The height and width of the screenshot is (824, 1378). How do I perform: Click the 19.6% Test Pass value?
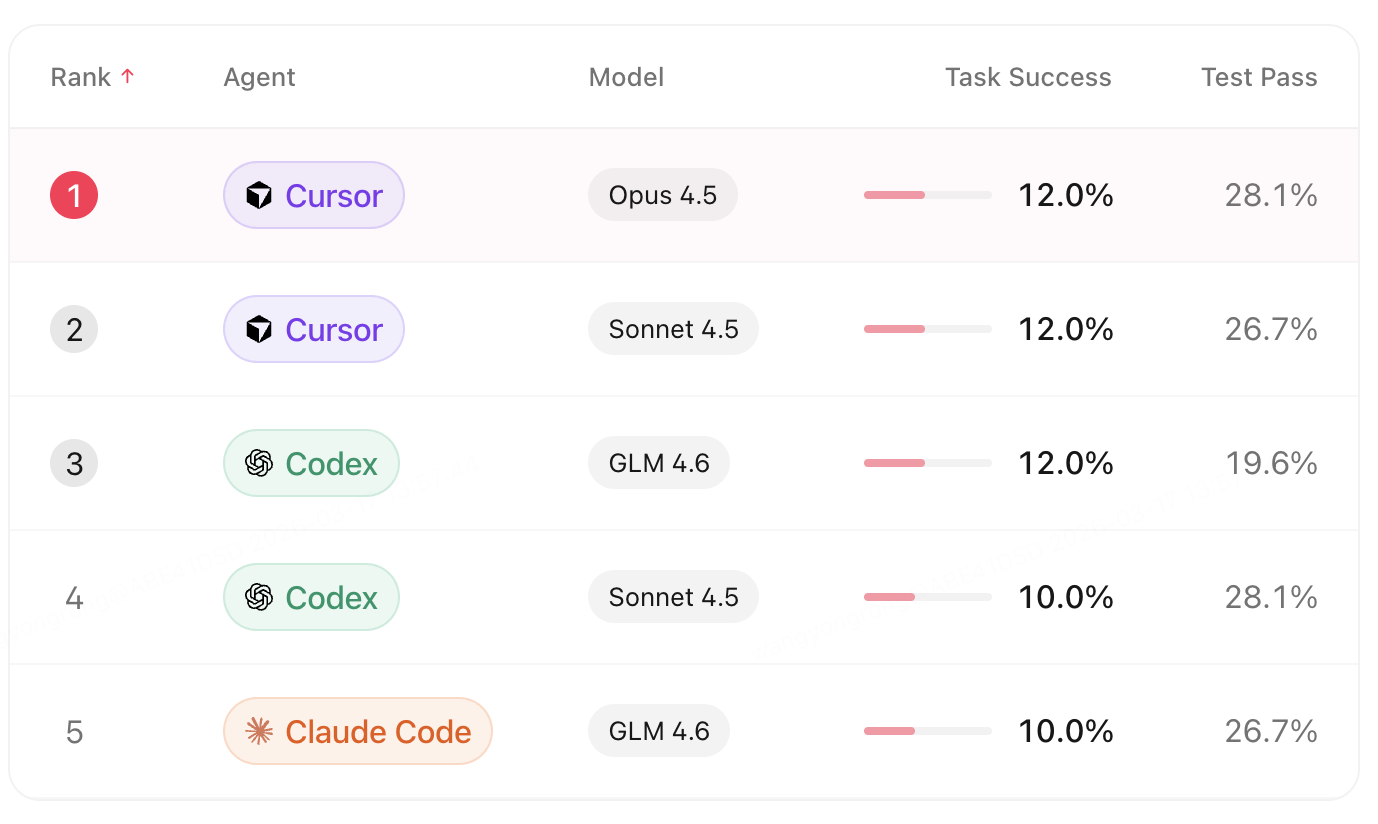[x=1271, y=463]
